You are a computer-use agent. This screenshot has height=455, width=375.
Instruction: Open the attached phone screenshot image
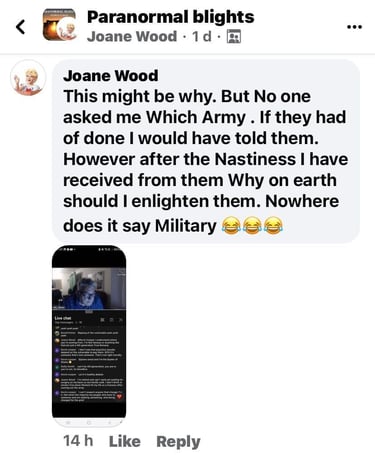coord(89,336)
